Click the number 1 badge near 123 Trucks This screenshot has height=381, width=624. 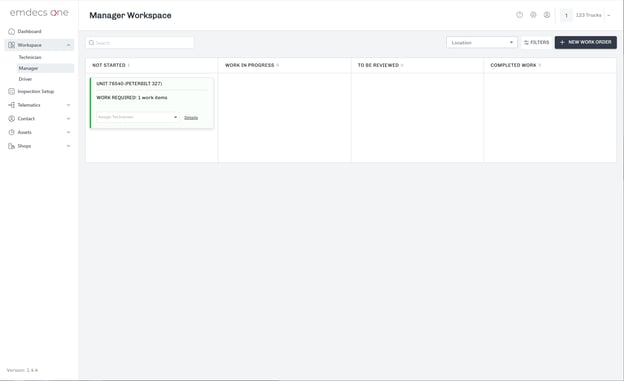pos(566,16)
